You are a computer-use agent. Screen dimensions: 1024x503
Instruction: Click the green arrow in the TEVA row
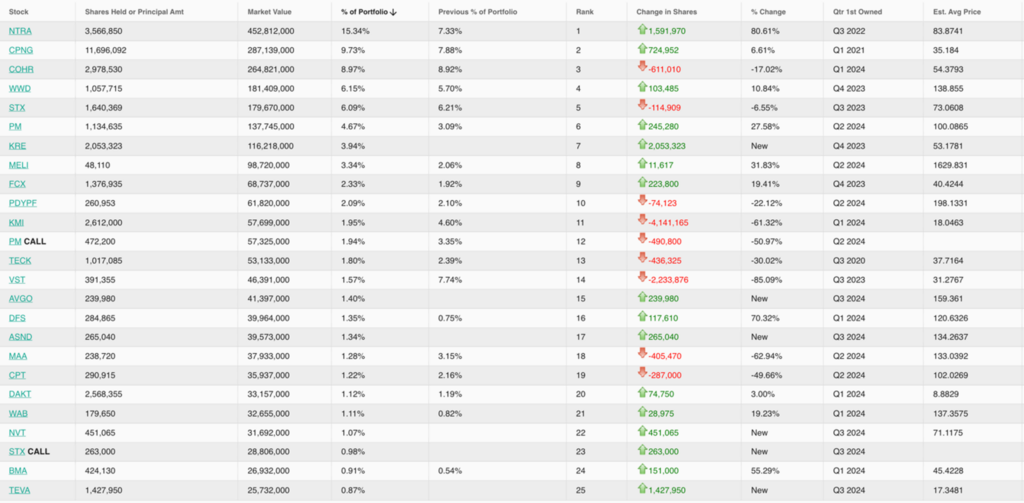point(643,488)
